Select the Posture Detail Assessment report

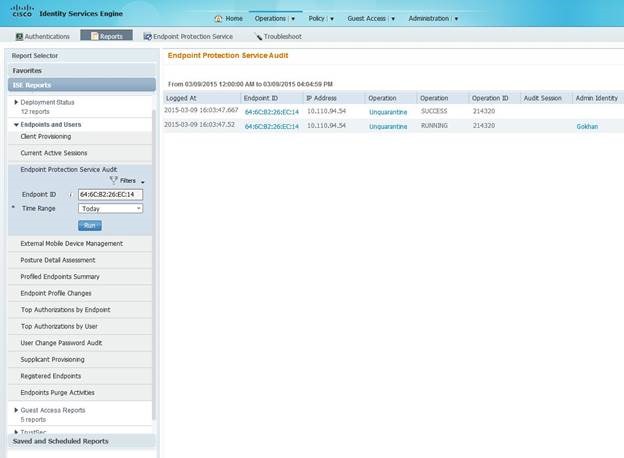pos(58,260)
